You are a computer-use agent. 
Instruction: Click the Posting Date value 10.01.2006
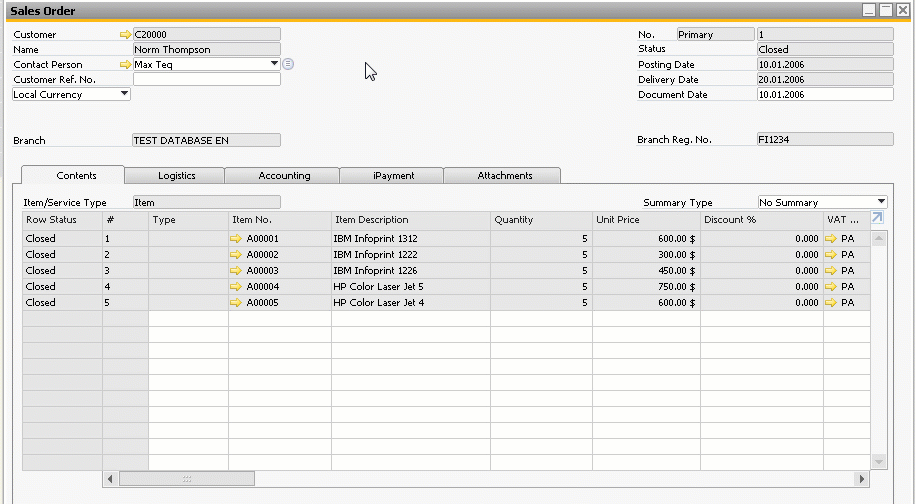pos(825,64)
